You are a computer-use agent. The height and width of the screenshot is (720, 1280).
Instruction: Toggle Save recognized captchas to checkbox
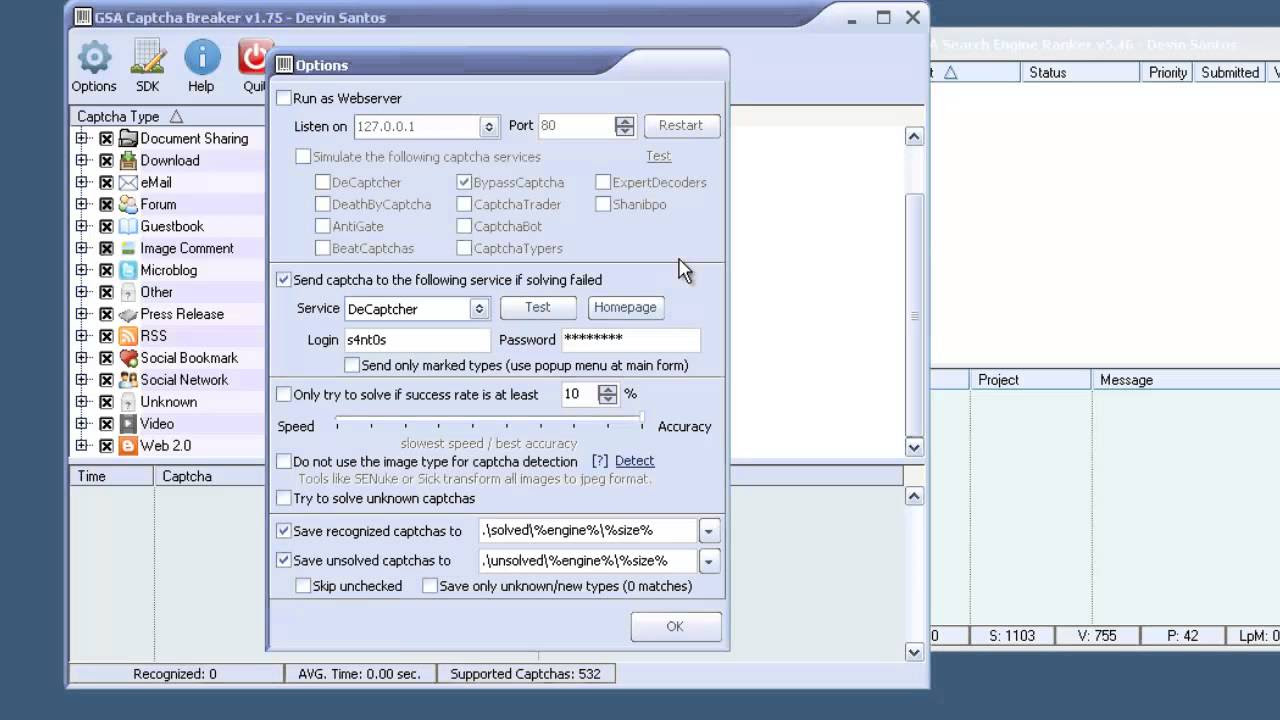[x=284, y=531]
